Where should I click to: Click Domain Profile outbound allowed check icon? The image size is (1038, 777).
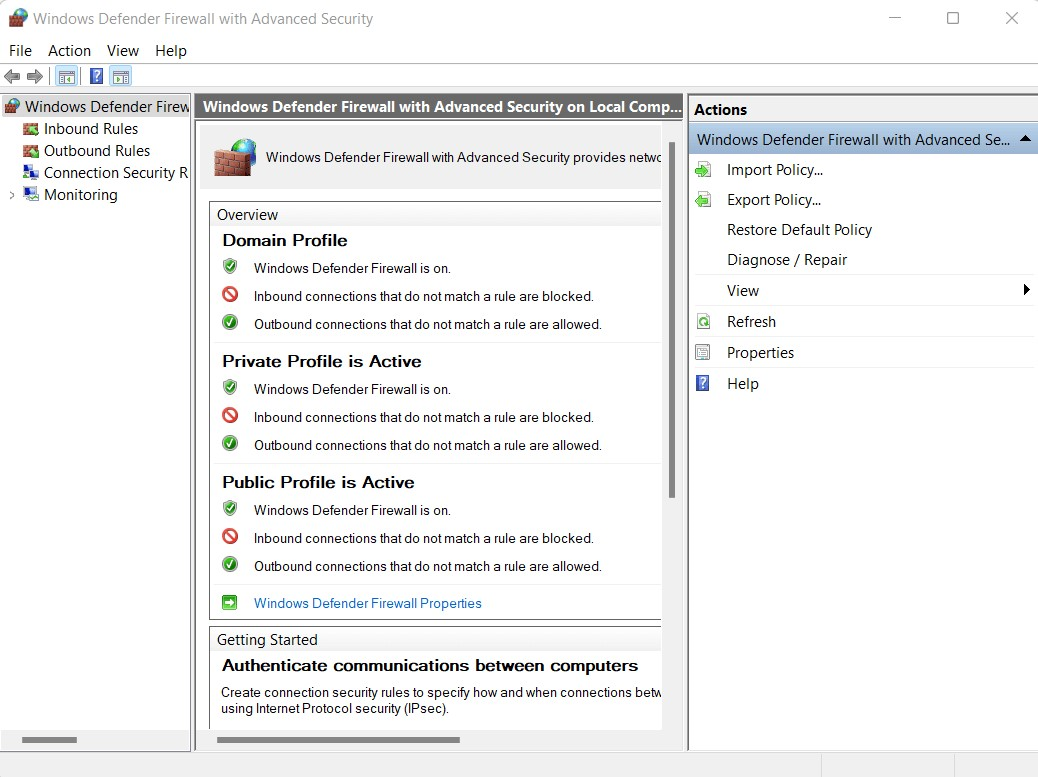tap(230, 323)
